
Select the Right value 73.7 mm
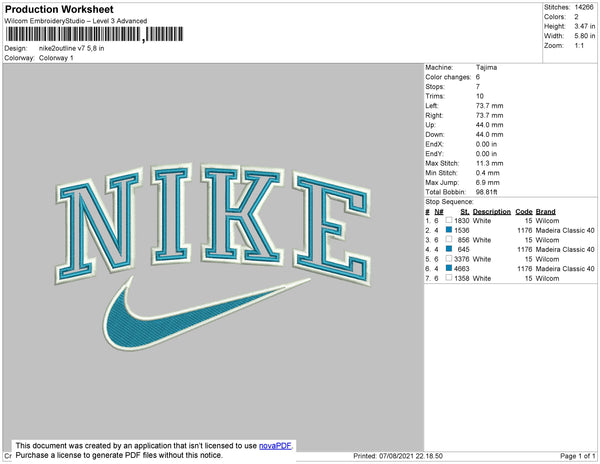tap(489, 115)
